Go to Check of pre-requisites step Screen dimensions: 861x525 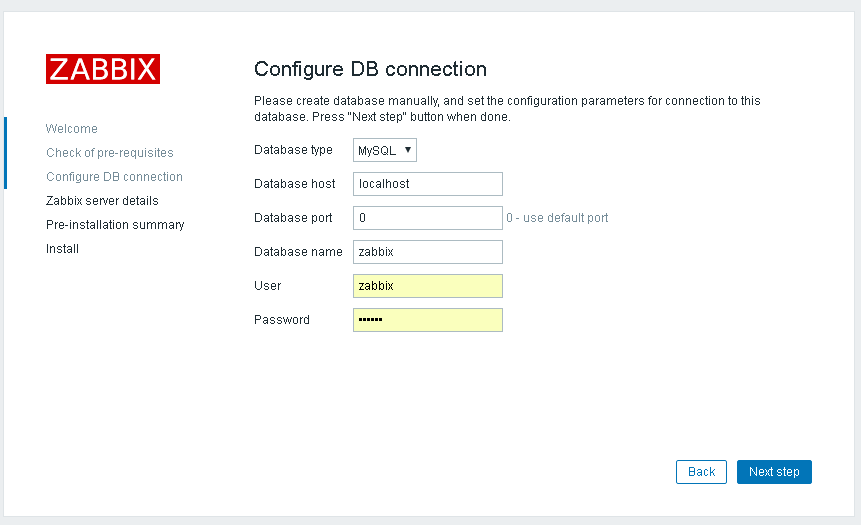tap(110, 153)
